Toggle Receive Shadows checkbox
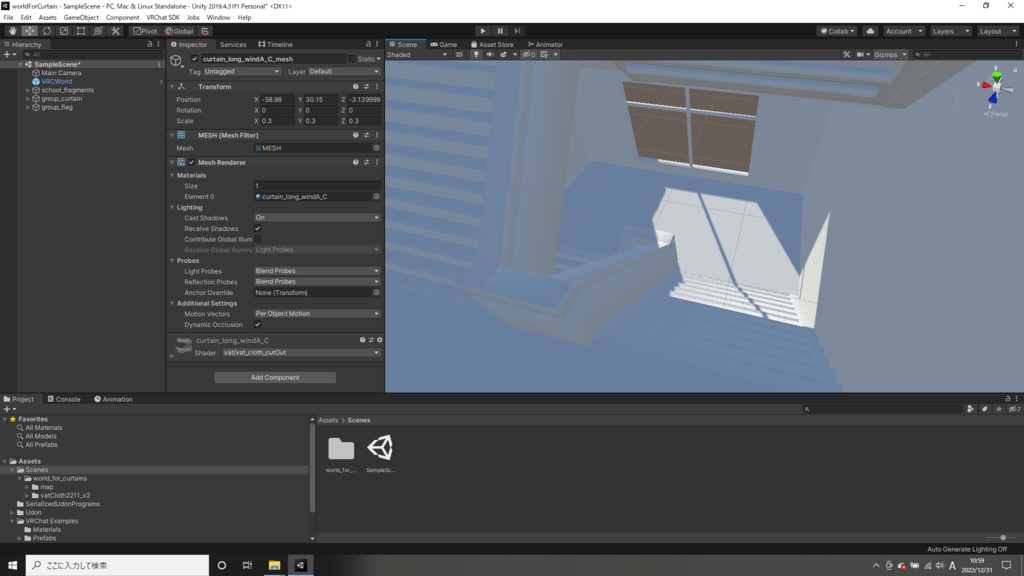The width and height of the screenshot is (1024, 576). tap(257, 229)
